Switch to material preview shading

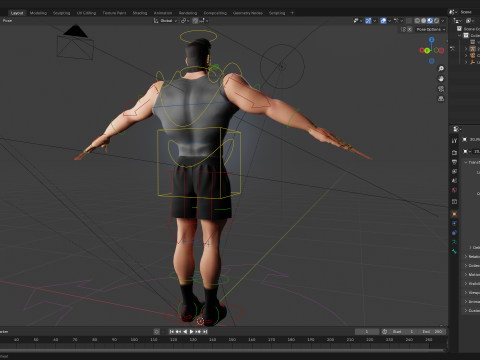tap(430, 21)
